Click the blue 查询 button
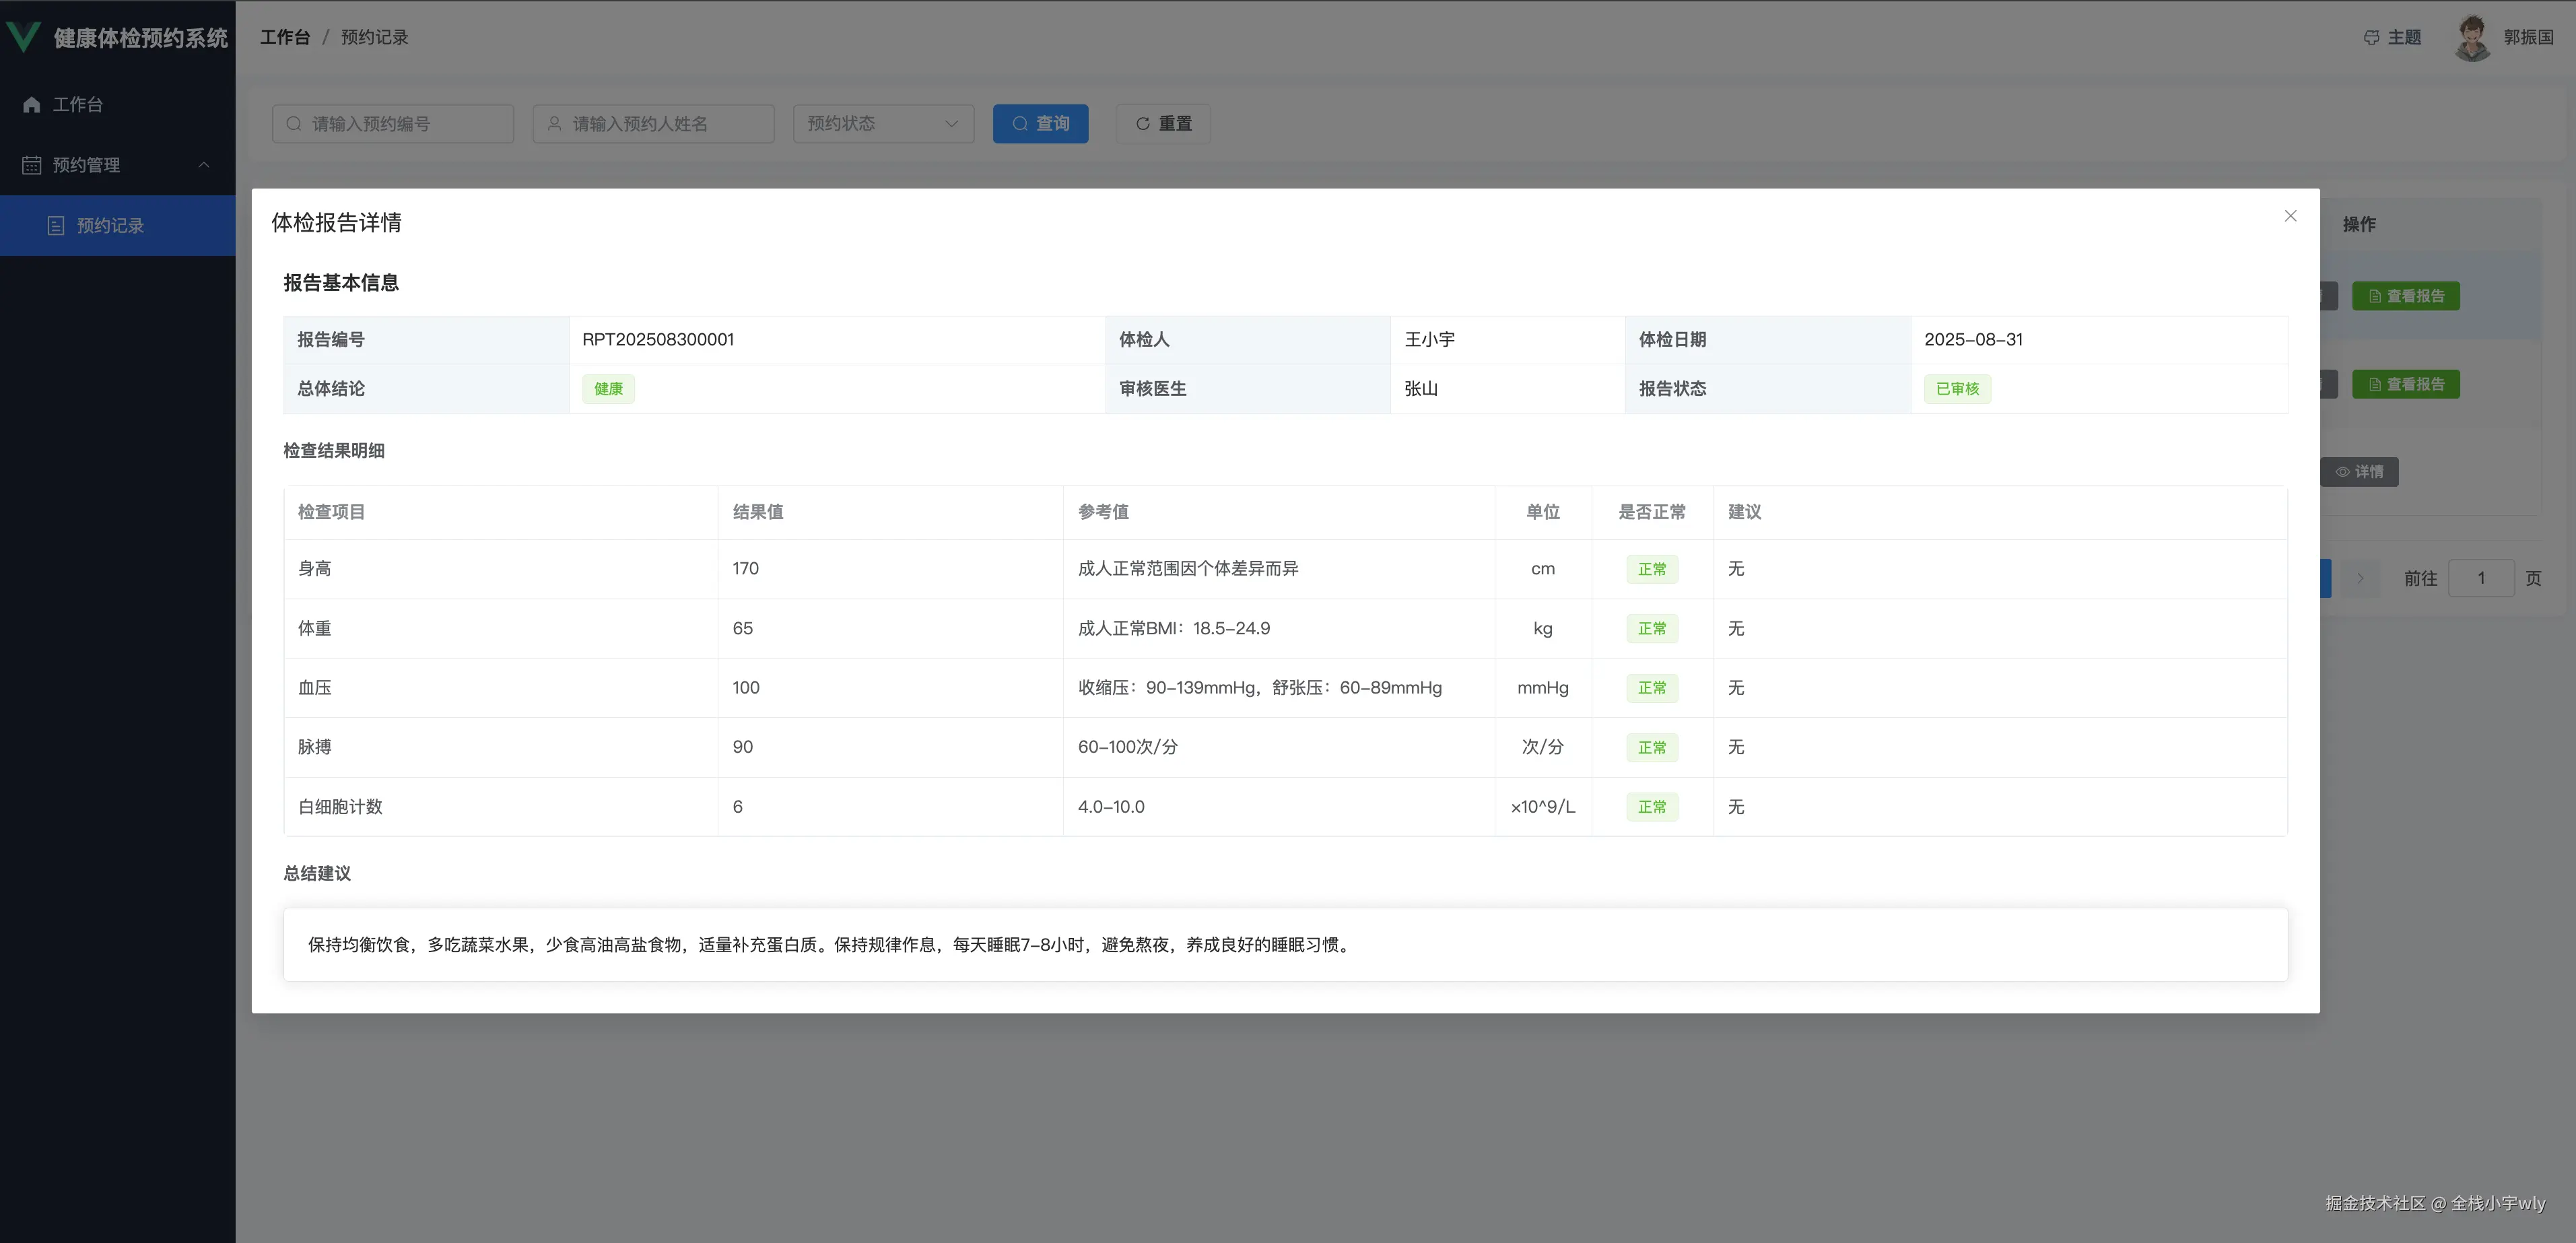Image resolution: width=2576 pixels, height=1243 pixels. (x=1040, y=124)
